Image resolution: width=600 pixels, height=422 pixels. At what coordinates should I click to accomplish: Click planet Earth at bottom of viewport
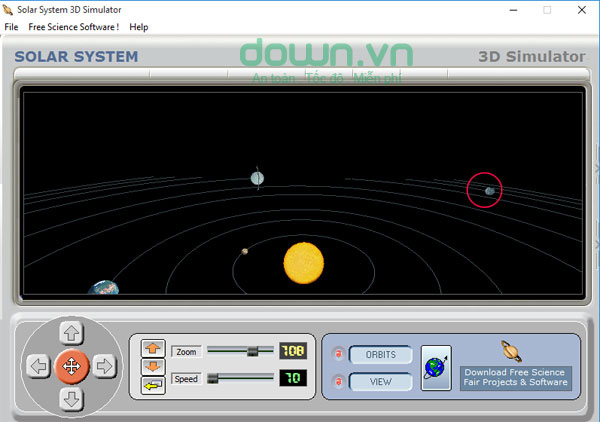coord(104,287)
